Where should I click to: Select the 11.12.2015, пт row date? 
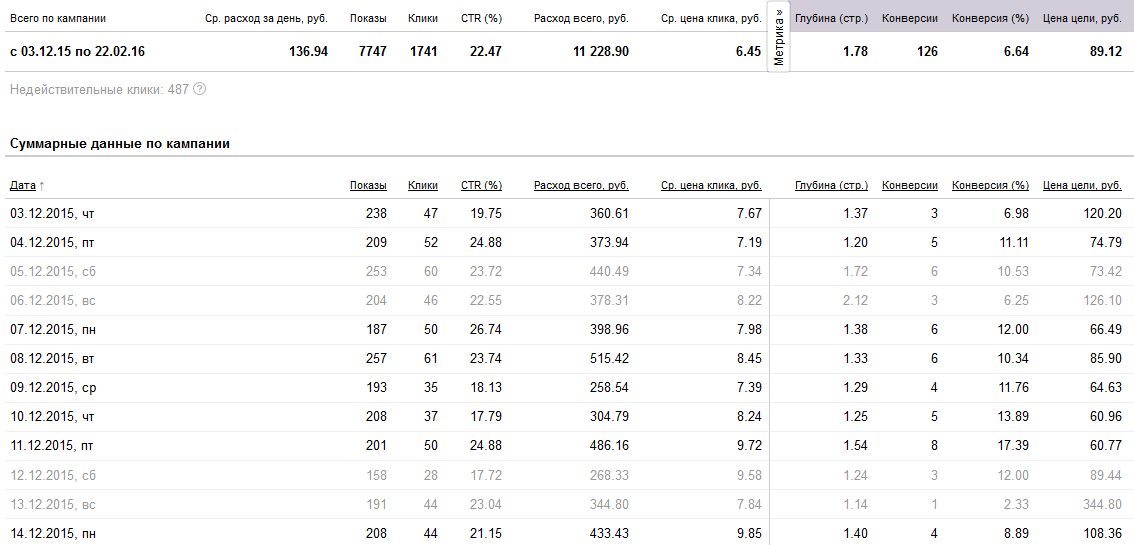tap(52, 446)
